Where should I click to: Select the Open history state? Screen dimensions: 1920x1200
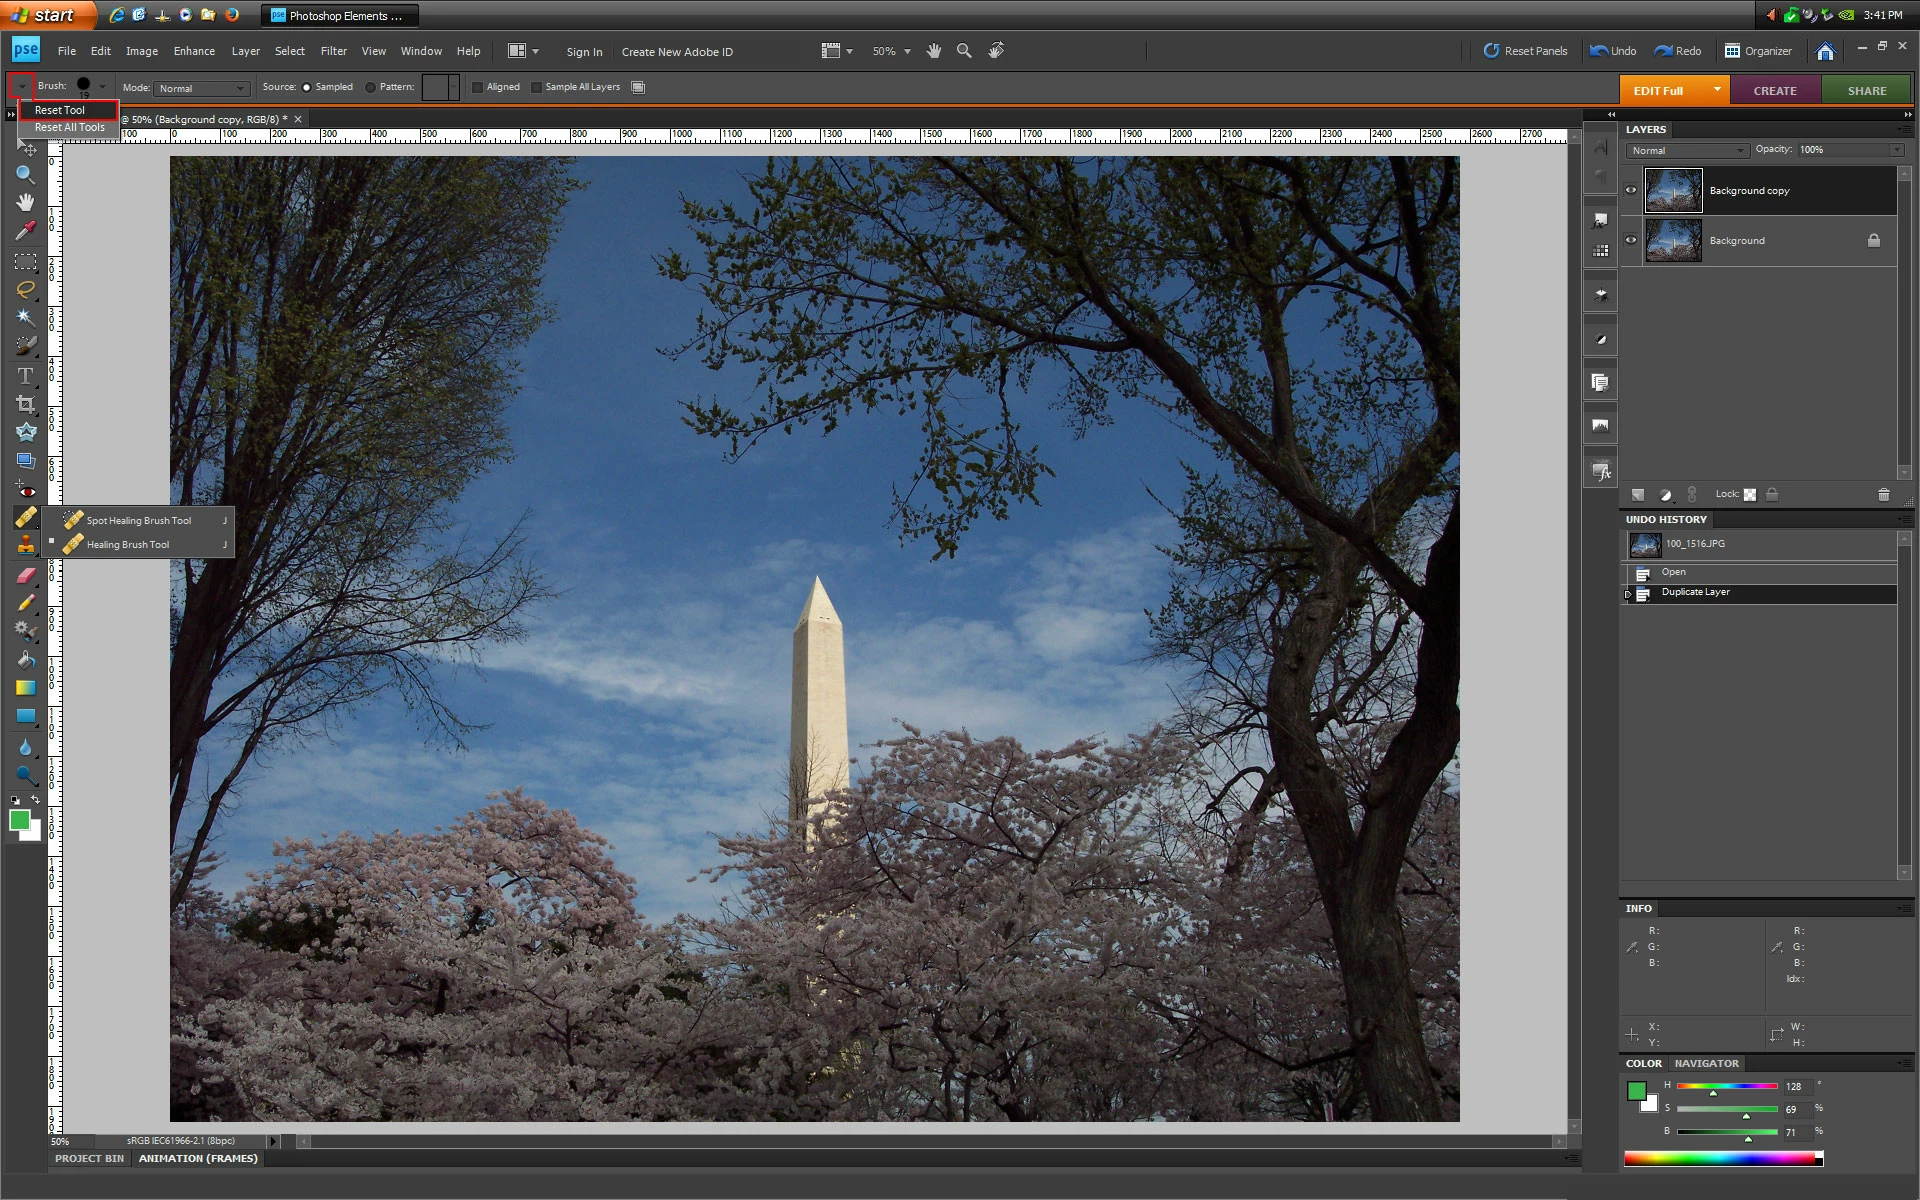[x=1673, y=572]
